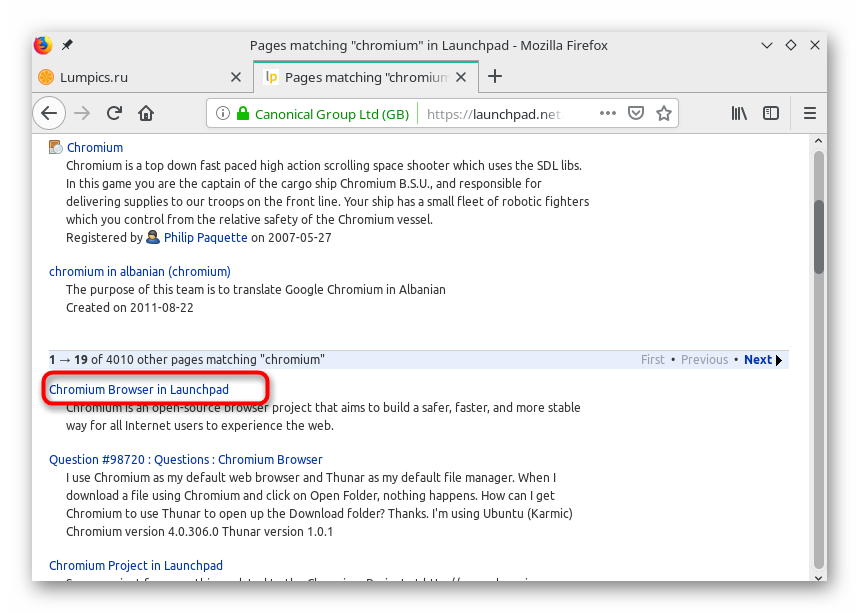The height and width of the screenshot is (613, 859).
Task: Click the "Created on 2011-08-22" text
Action: click(130, 307)
